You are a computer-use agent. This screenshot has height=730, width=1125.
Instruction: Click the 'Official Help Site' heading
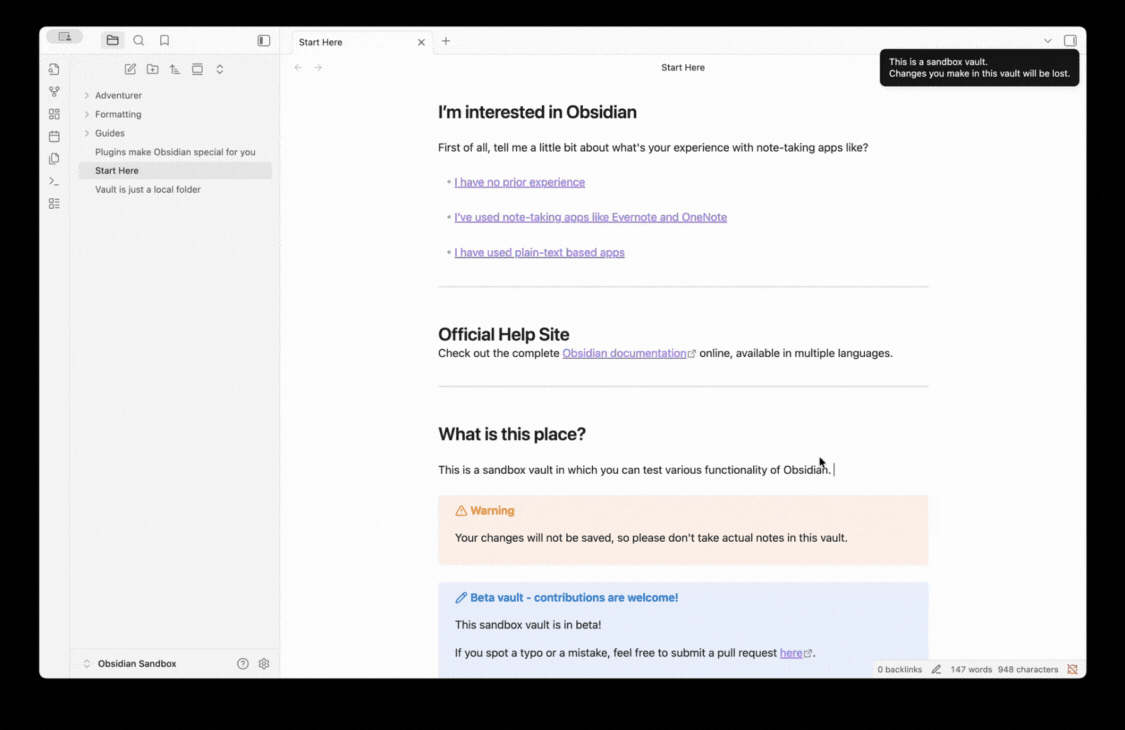(x=503, y=334)
